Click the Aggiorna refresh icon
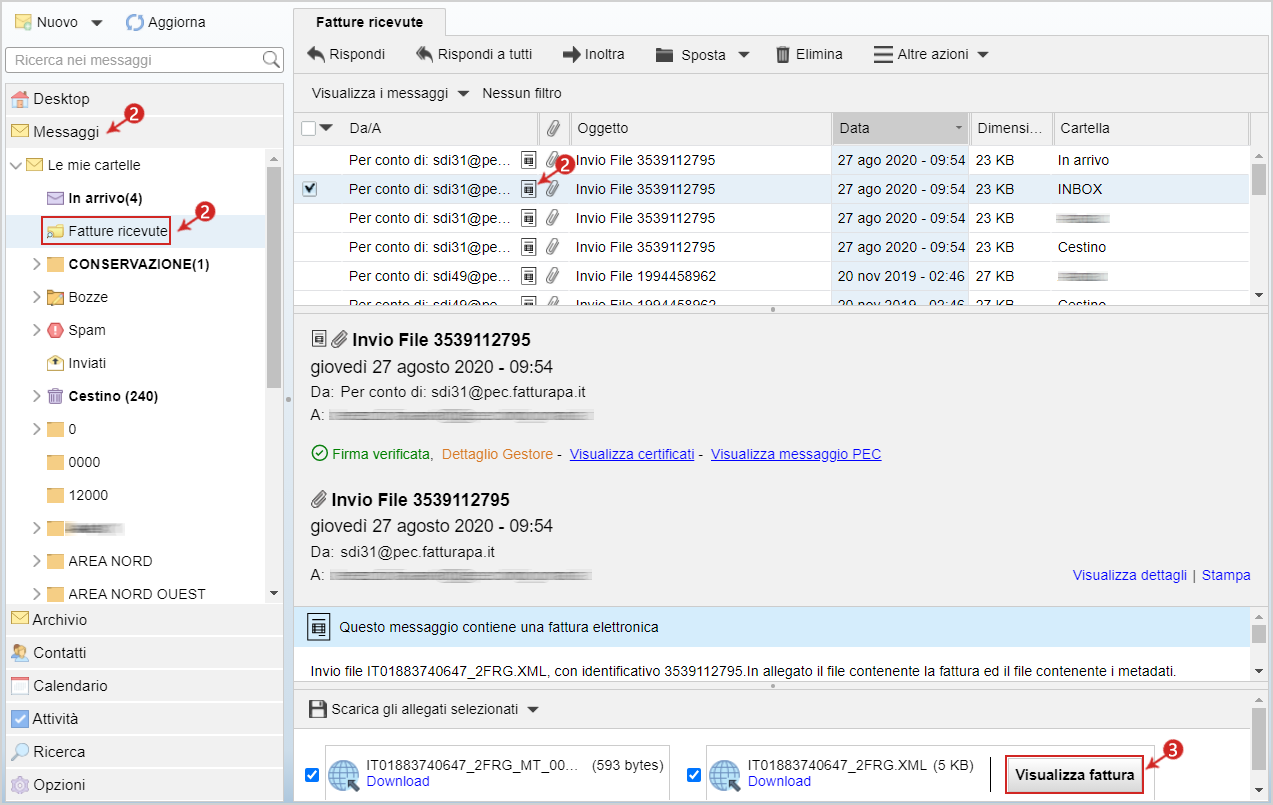The height and width of the screenshot is (805, 1273). [133, 22]
